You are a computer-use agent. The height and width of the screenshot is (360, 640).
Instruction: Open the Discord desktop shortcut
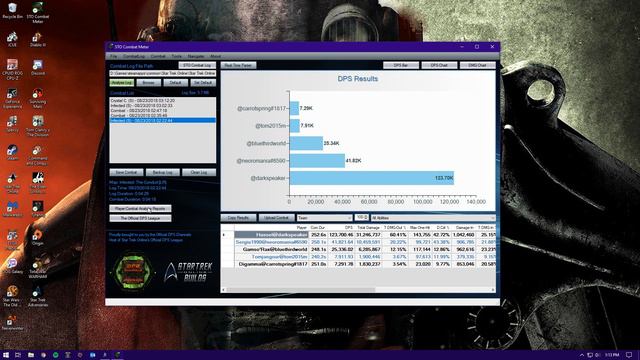[38, 67]
